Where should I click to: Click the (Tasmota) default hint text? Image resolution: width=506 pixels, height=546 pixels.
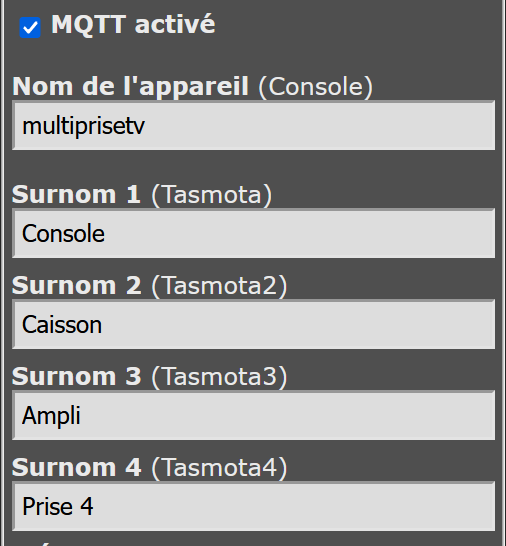tap(212, 195)
